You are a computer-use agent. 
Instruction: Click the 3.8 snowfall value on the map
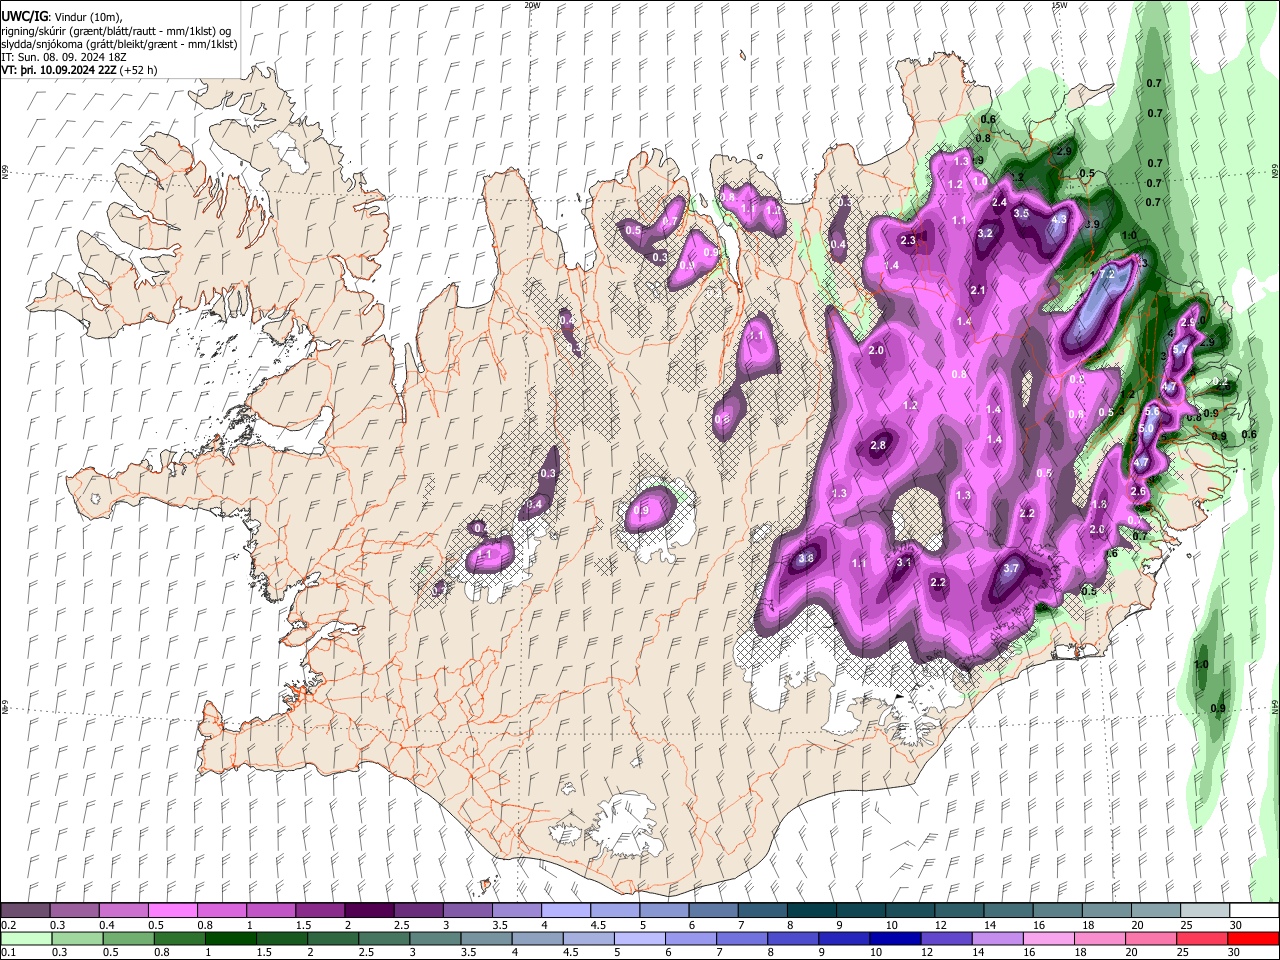(x=807, y=559)
